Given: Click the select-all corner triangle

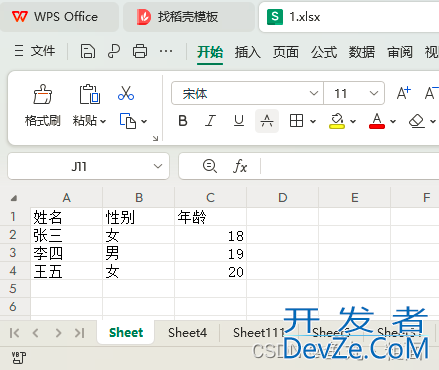Looking at the screenshot, I should (14, 198).
